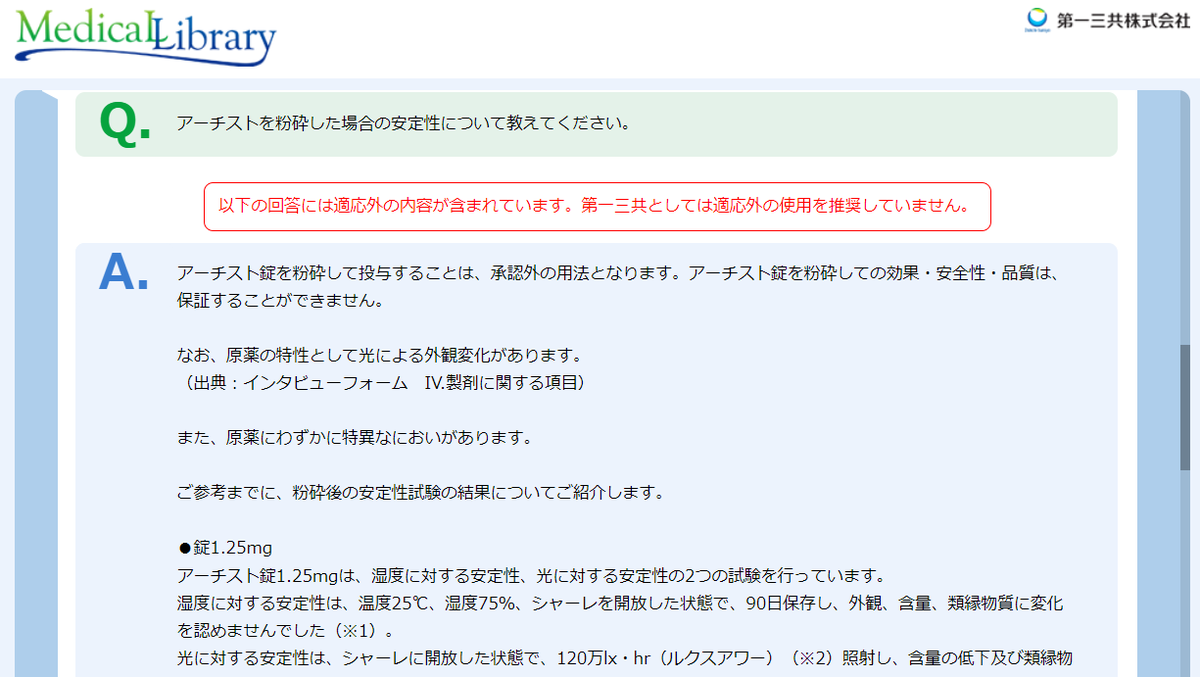Viewport: 1200px width, 677px height.
Task: Click the Daiichi Sankyo company logo icon
Action: [x=1037, y=20]
